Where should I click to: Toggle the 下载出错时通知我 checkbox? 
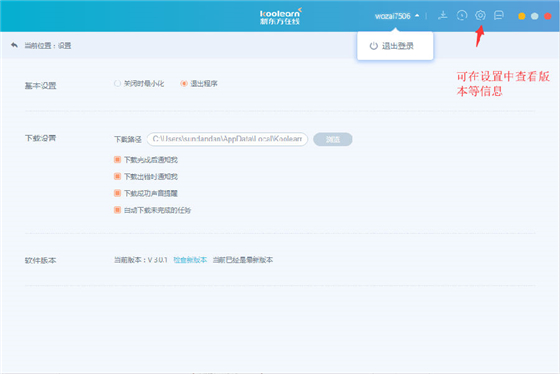tap(117, 176)
